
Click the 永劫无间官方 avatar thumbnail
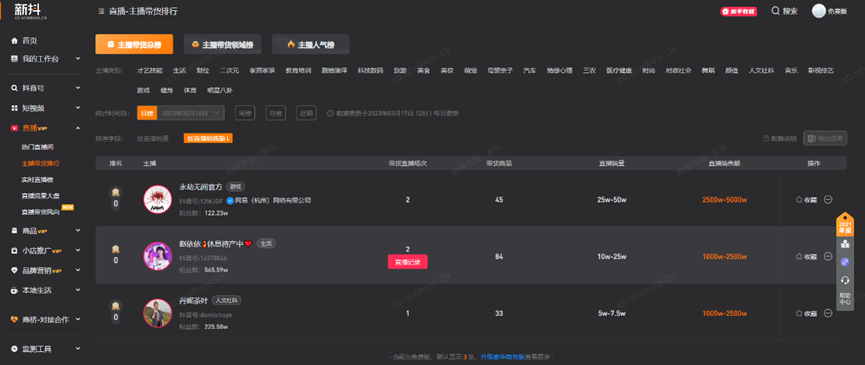coord(158,200)
